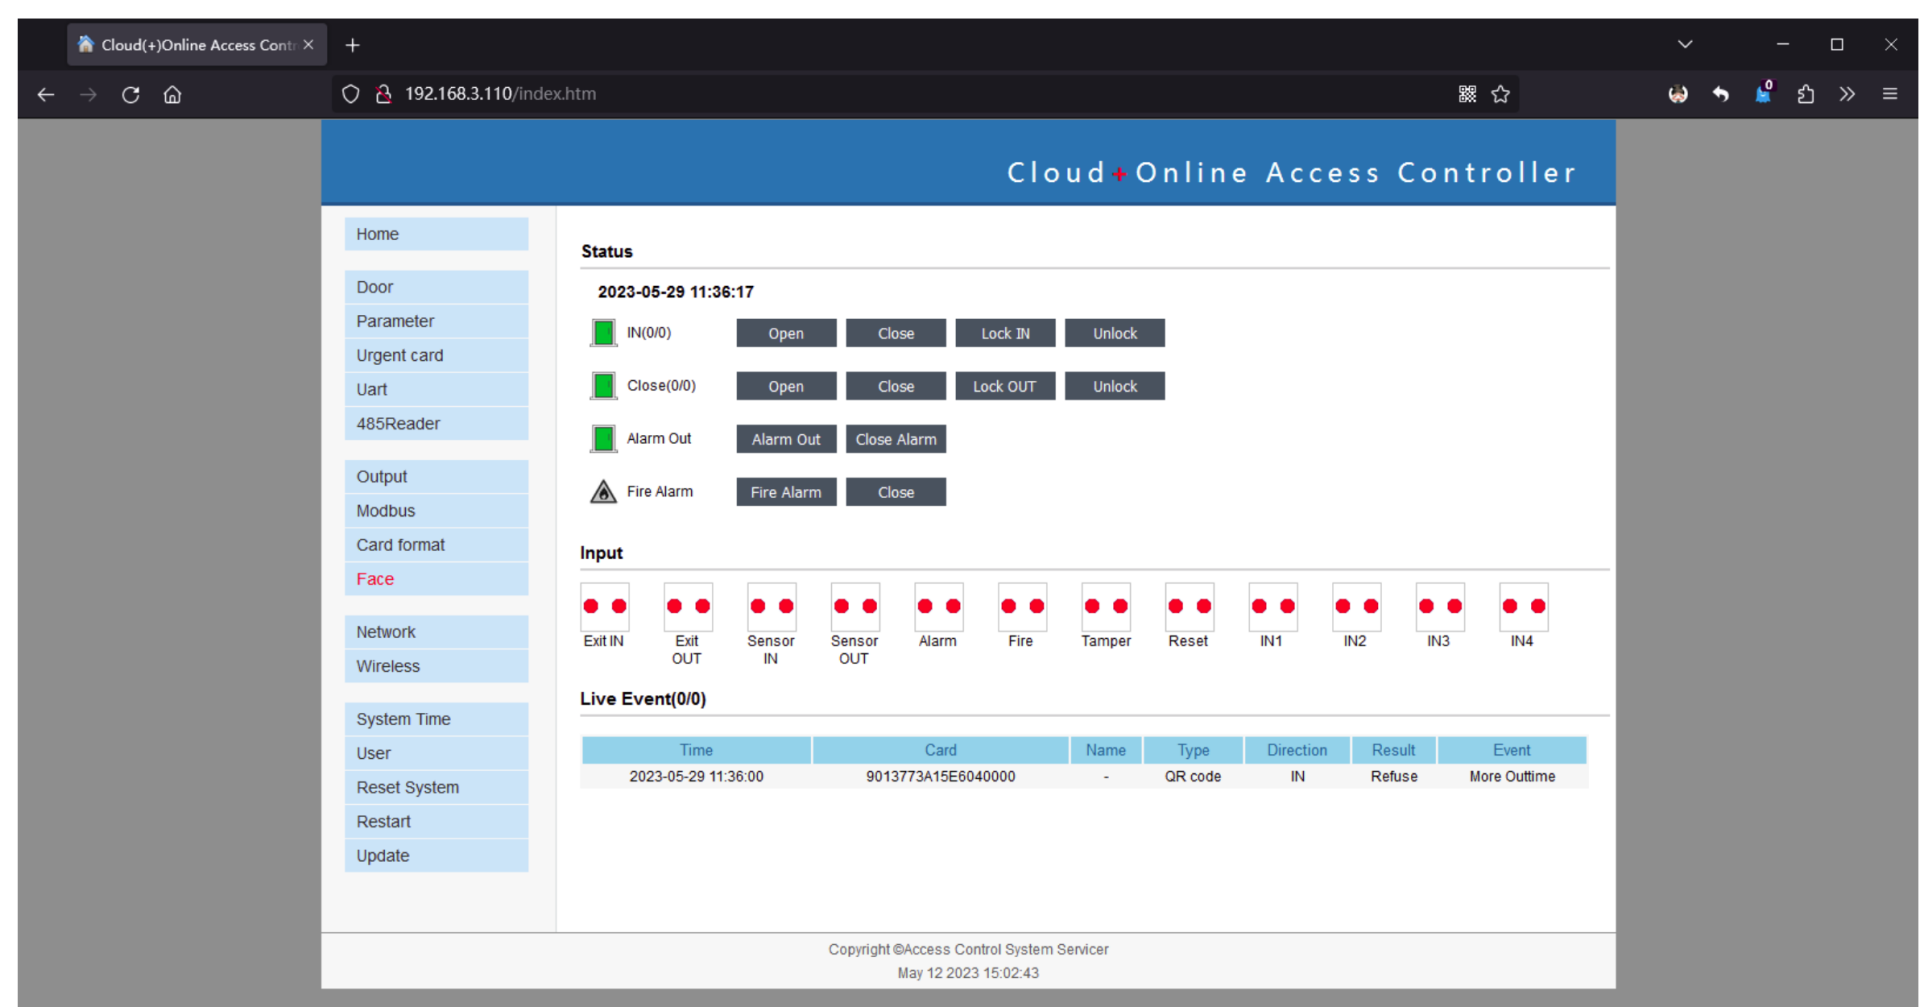Reload the page with the browser refresh icon
Image resolution: width=1920 pixels, height=1007 pixels.
131,95
